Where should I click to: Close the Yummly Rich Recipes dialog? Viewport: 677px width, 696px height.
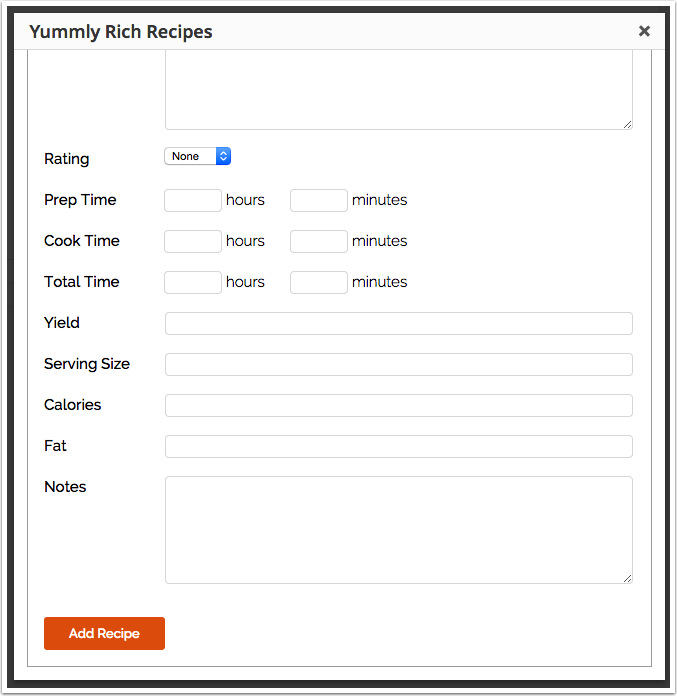point(644,31)
